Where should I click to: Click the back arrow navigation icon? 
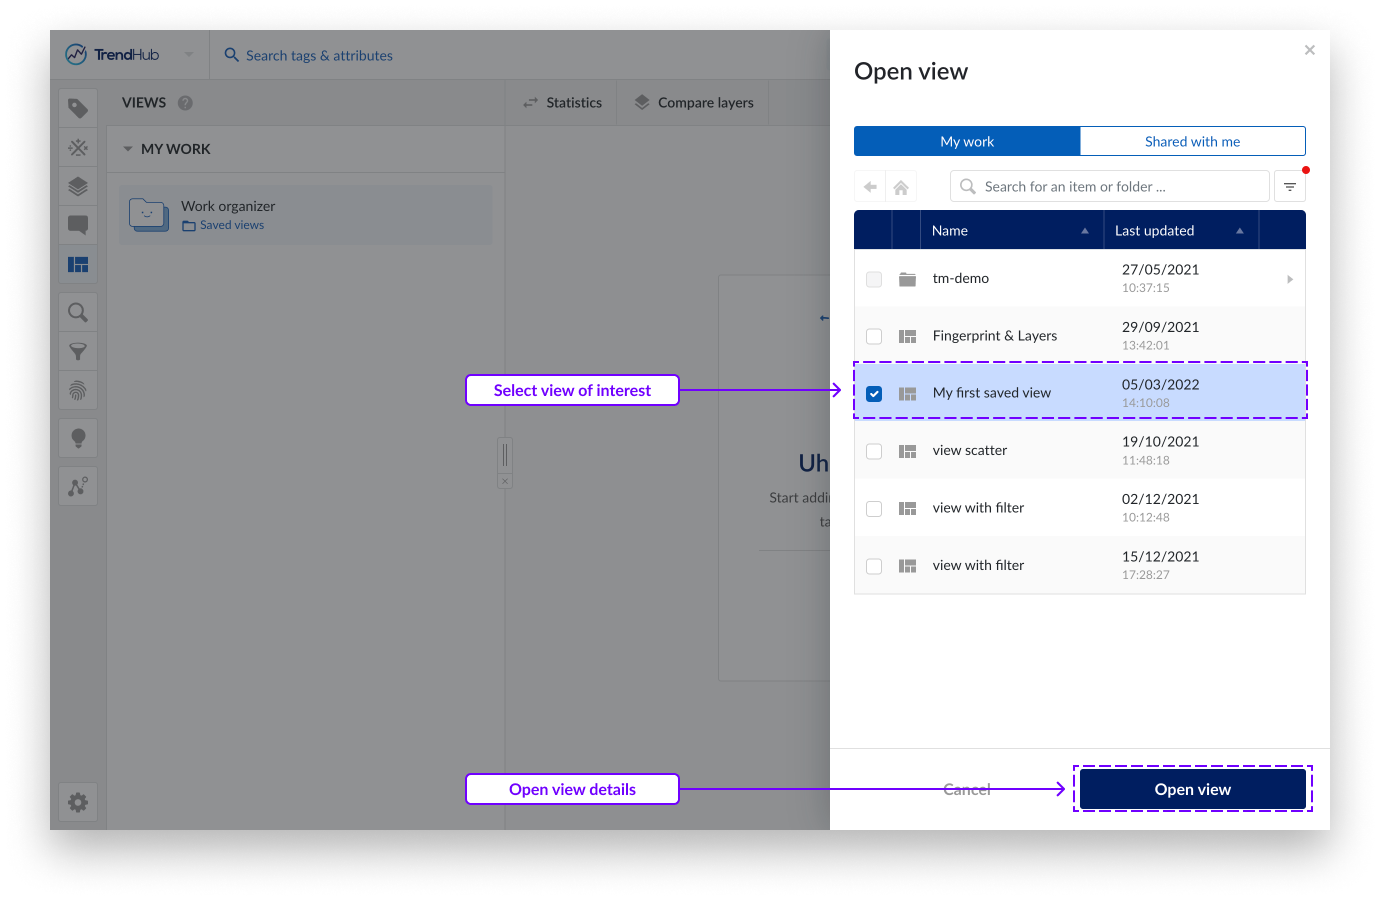coord(870,187)
